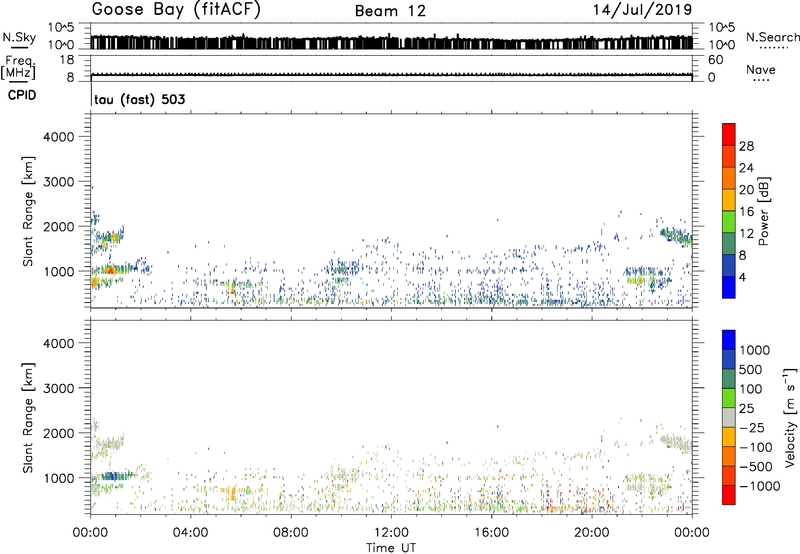Click the '-1000' tick on Velocity scale

[760, 486]
